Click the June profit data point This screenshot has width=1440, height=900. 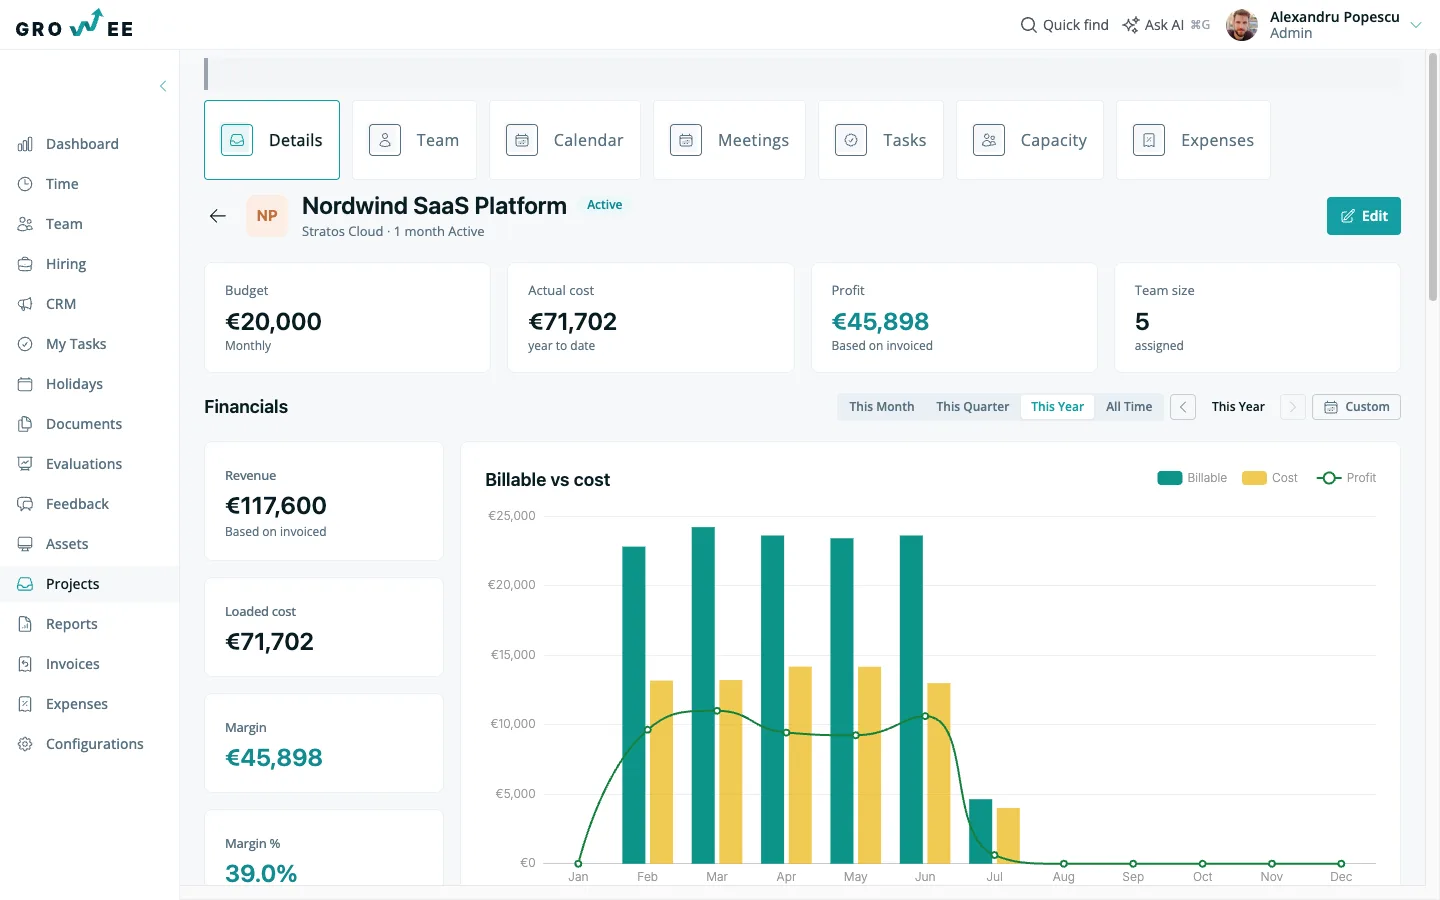pyautogui.click(x=925, y=716)
